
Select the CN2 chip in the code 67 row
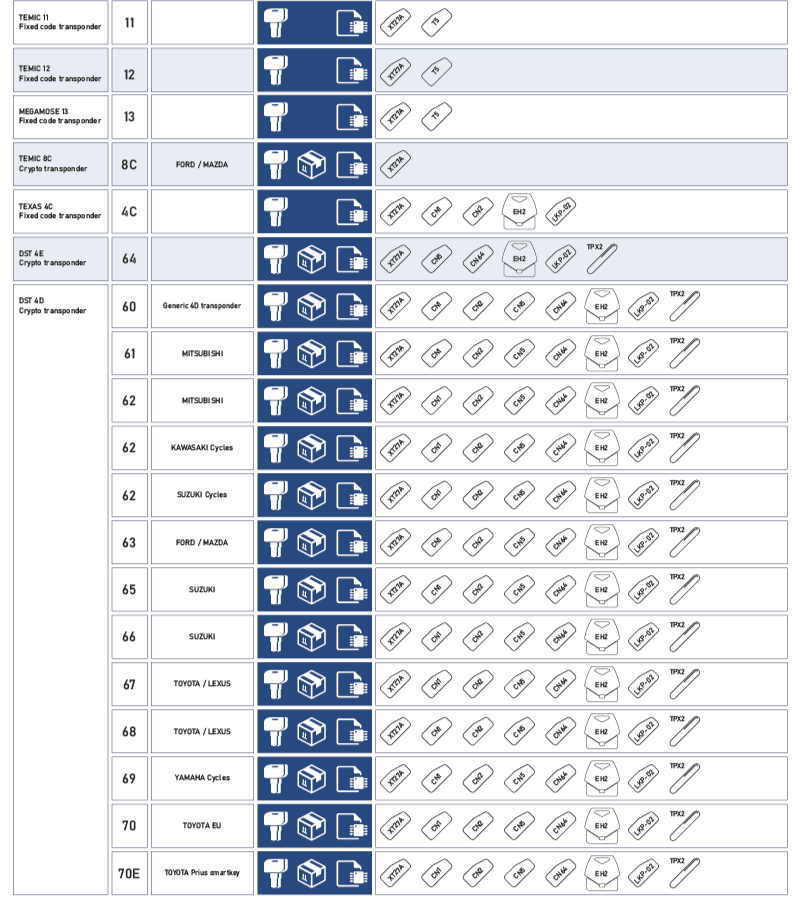coord(477,684)
